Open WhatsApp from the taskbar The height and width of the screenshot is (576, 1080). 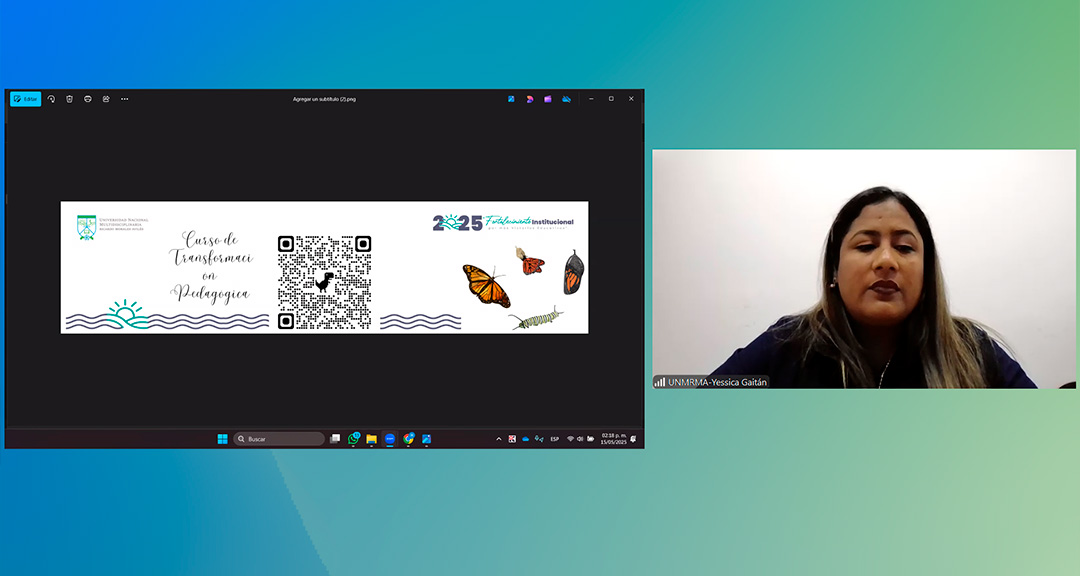tap(353, 439)
